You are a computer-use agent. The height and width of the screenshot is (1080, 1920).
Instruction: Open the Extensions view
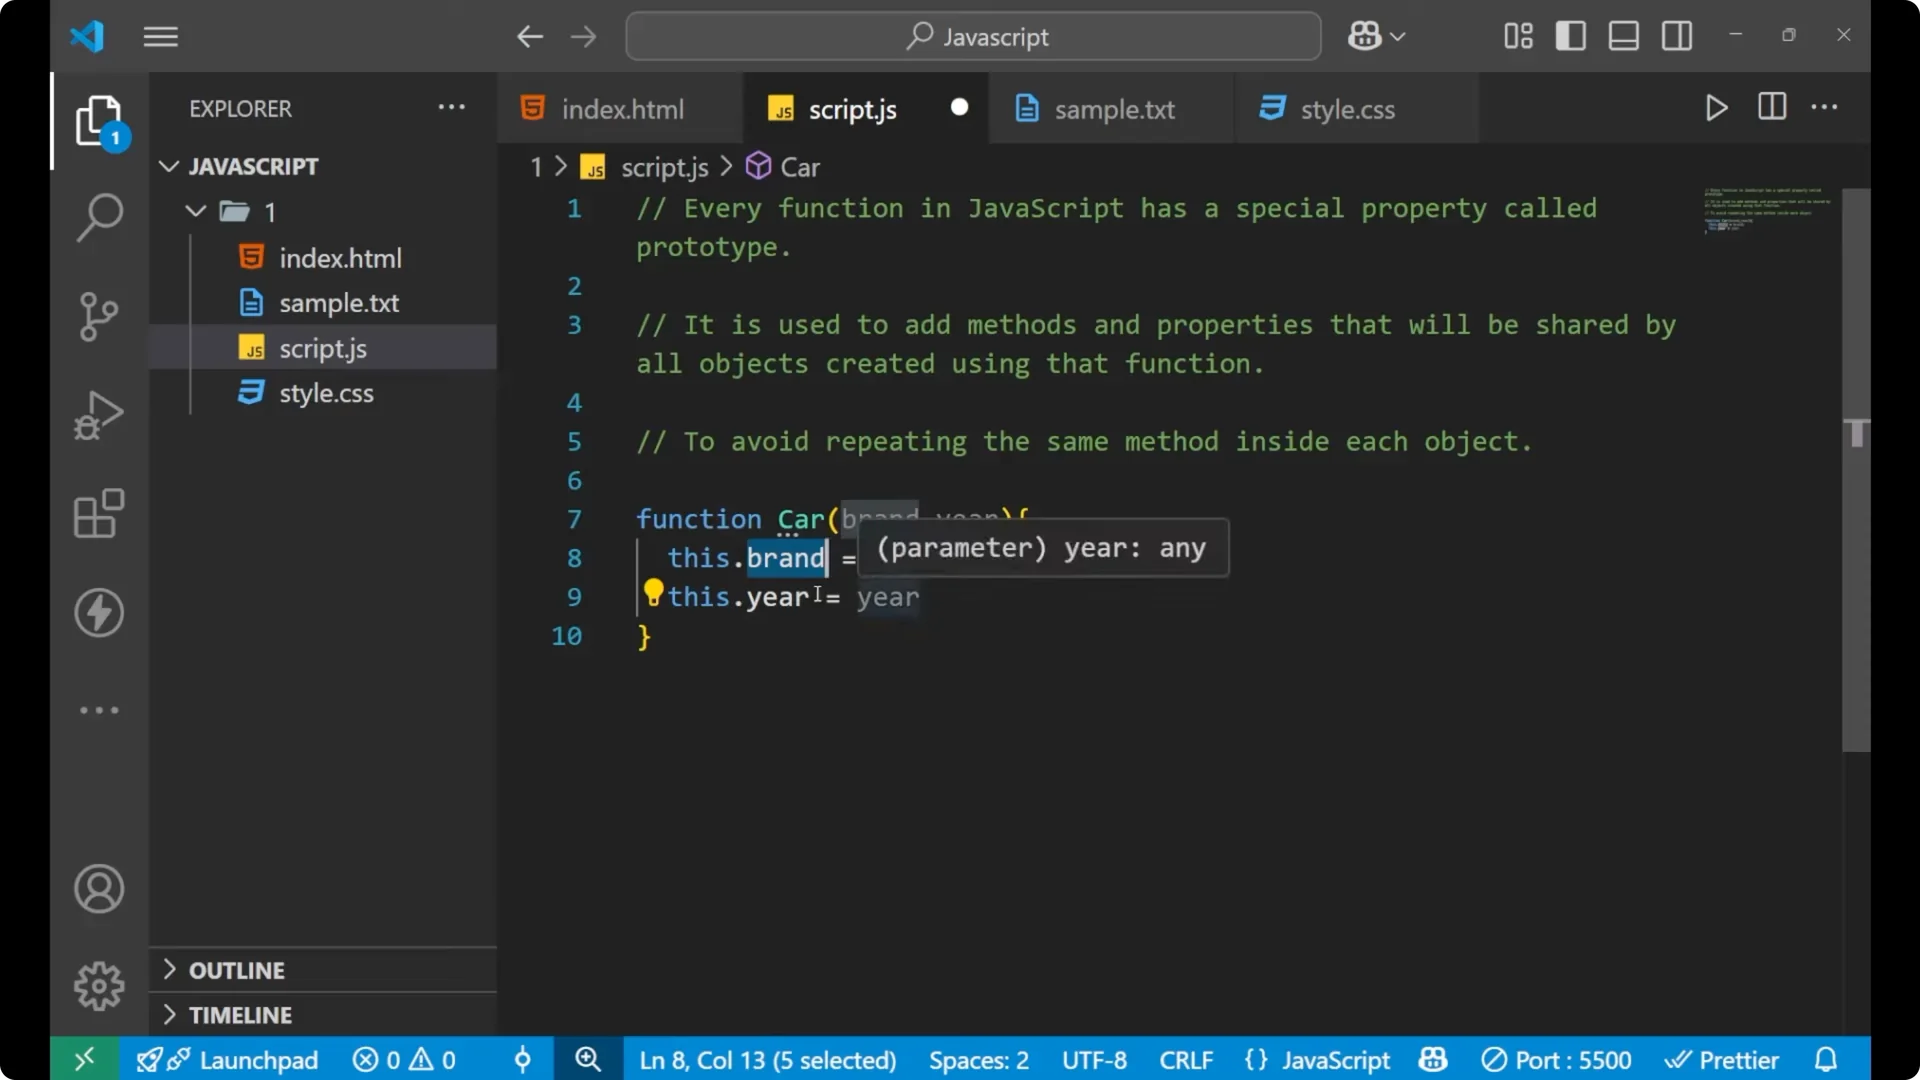coord(99,513)
